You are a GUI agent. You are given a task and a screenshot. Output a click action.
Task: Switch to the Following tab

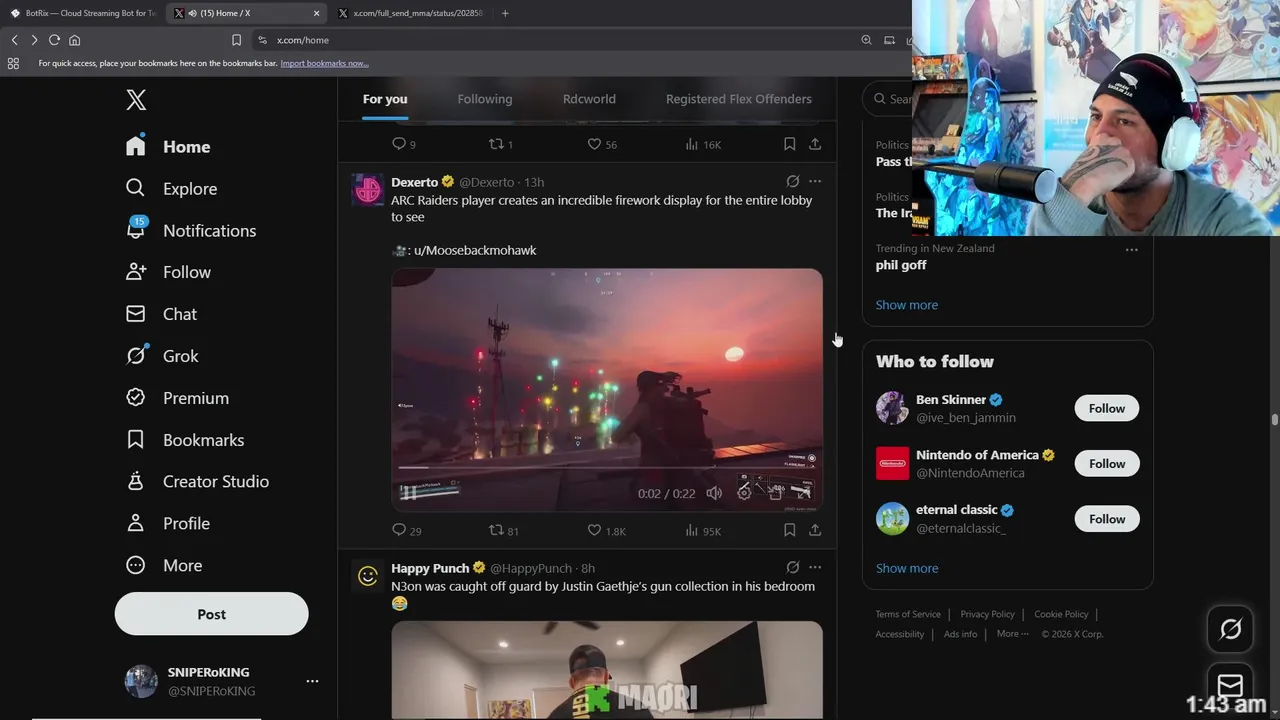(x=485, y=99)
